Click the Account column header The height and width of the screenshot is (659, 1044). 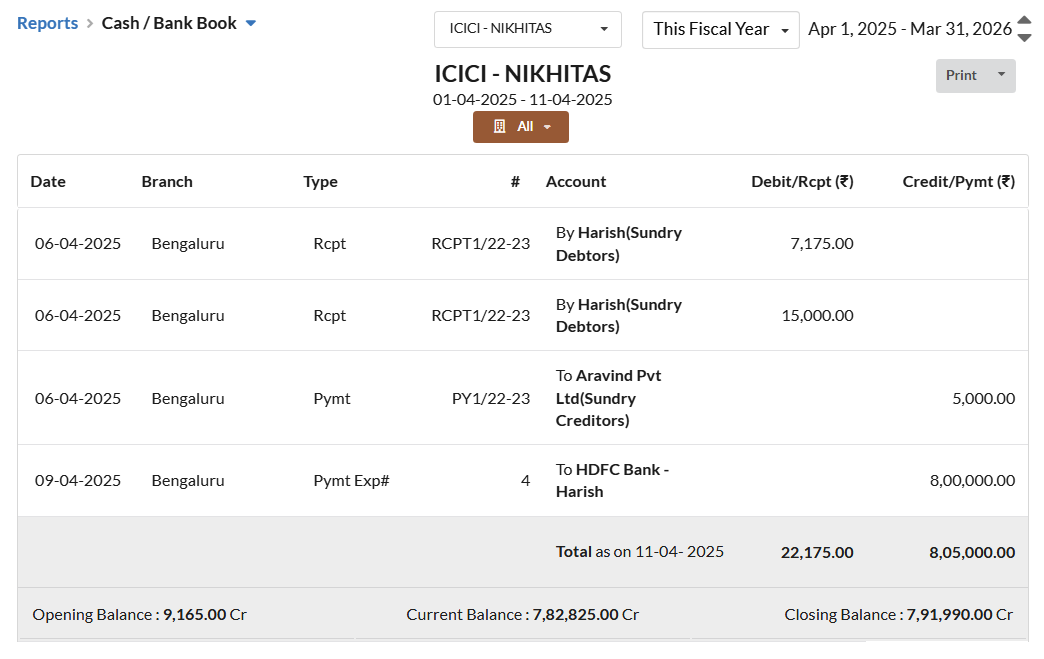(576, 182)
